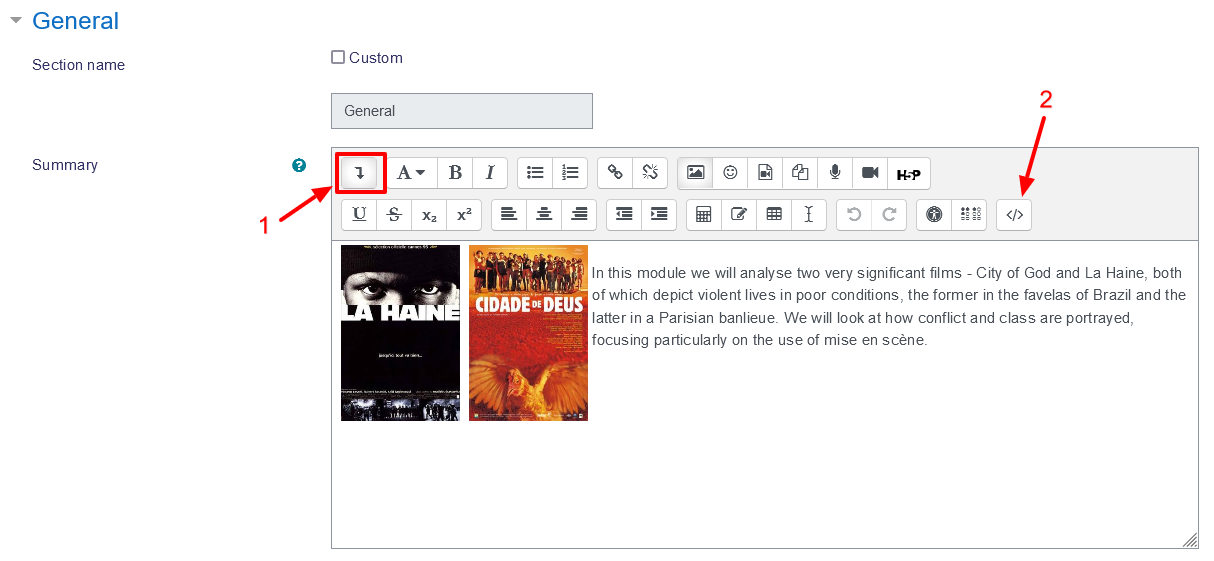Viewport: 1214px width, 561px height.
Task: Open the equation editor
Action: [704, 215]
